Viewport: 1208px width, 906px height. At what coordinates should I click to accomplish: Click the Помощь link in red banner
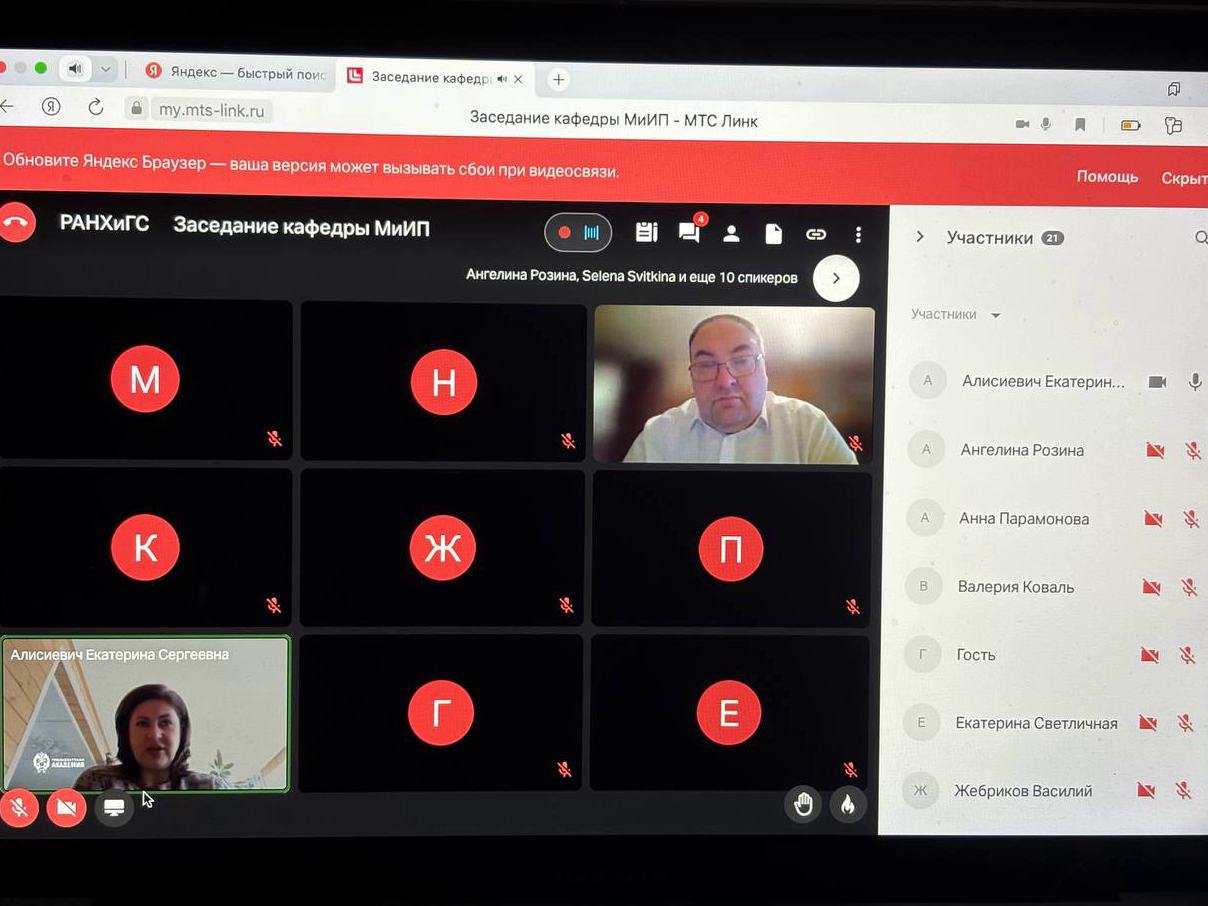(x=1107, y=176)
